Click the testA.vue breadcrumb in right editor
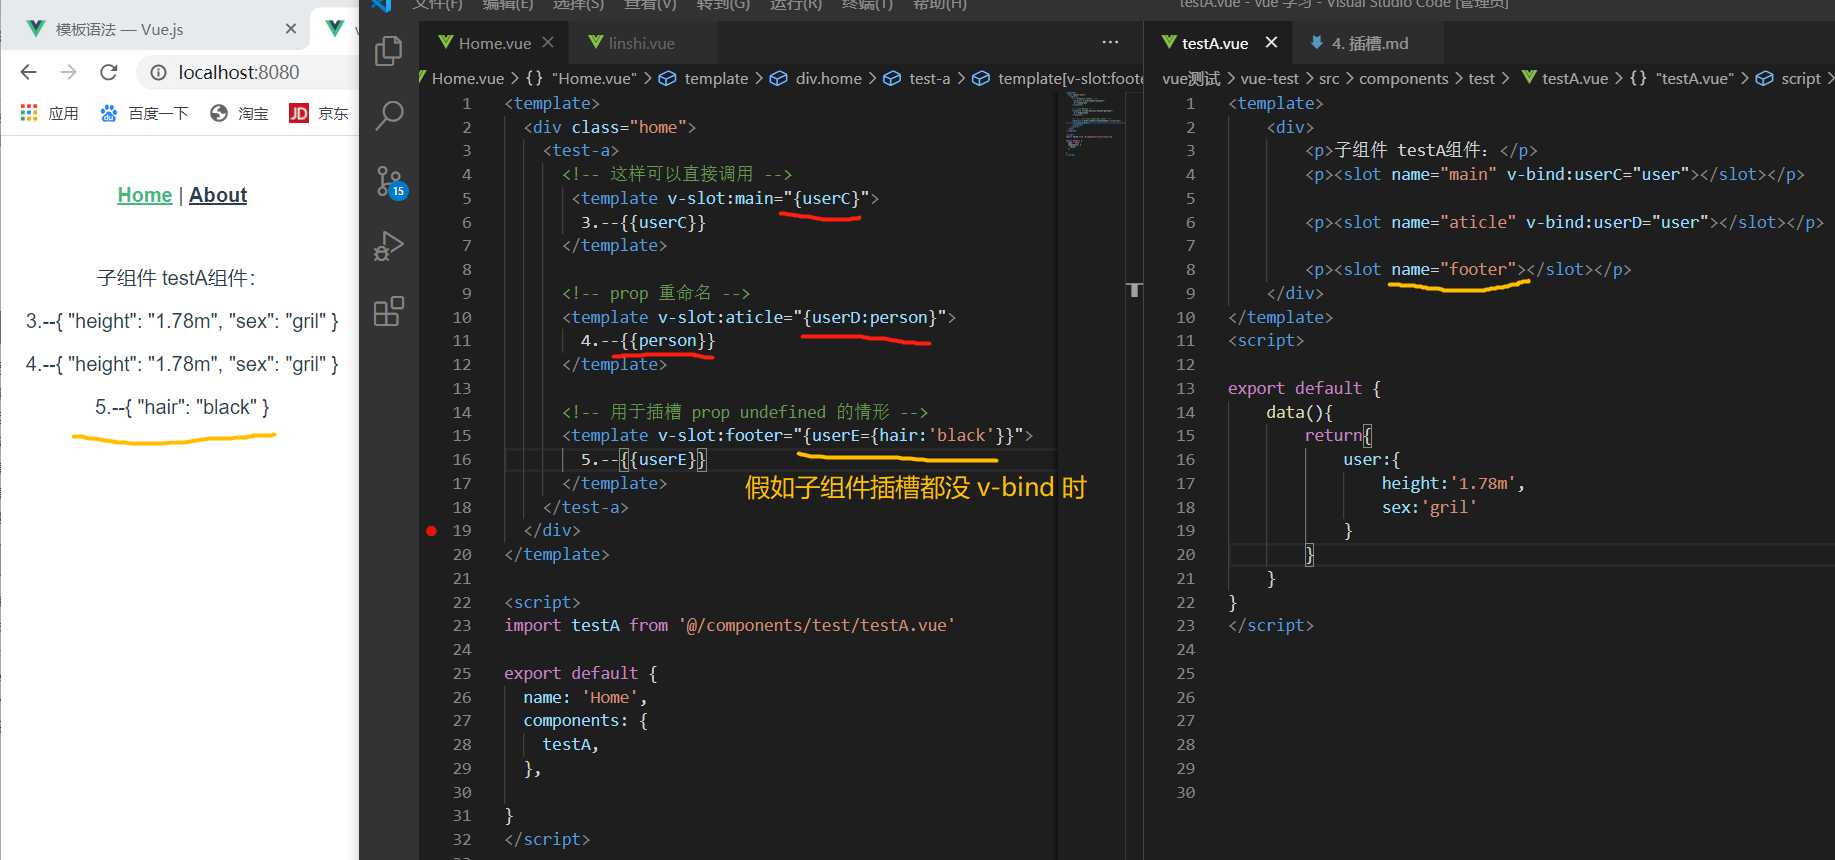 [x=1565, y=78]
